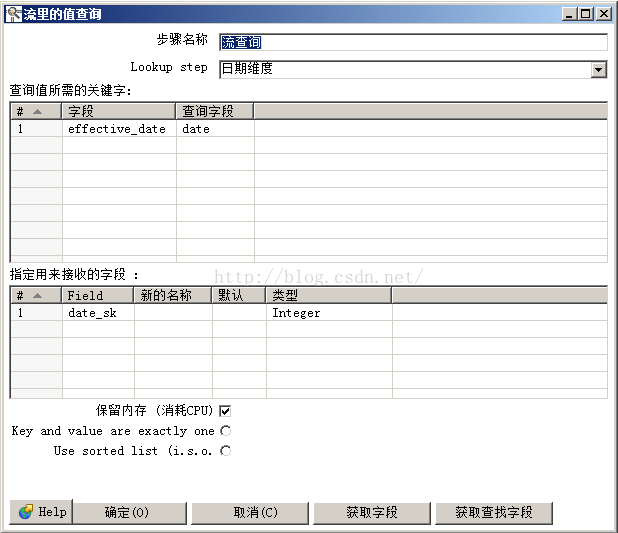Viewport: 618px width, 533px height.
Task: Select the effective_date cell
Action: point(119,129)
